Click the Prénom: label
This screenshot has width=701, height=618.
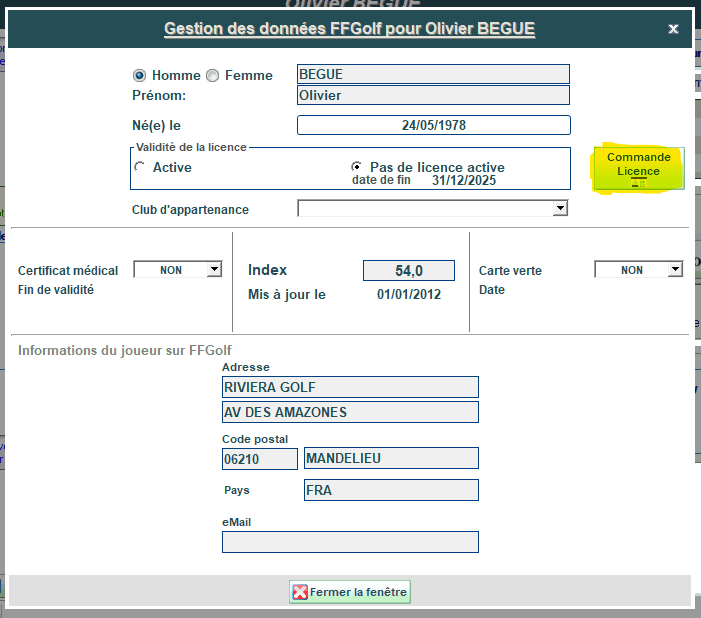point(159,95)
